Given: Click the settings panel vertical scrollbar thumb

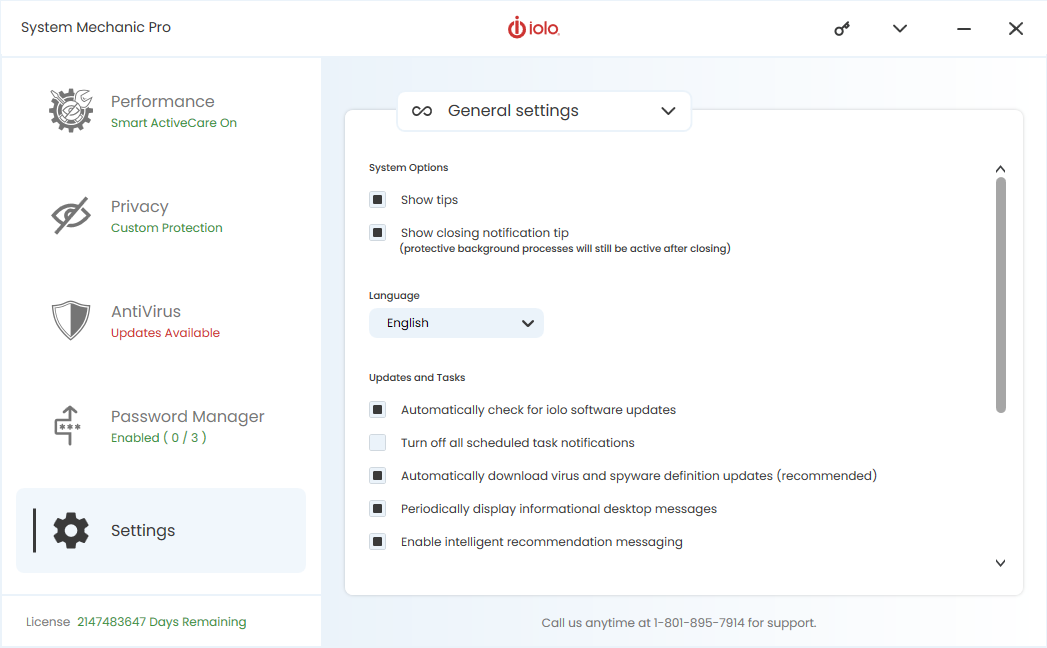Looking at the screenshot, I should tap(1000, 295).
